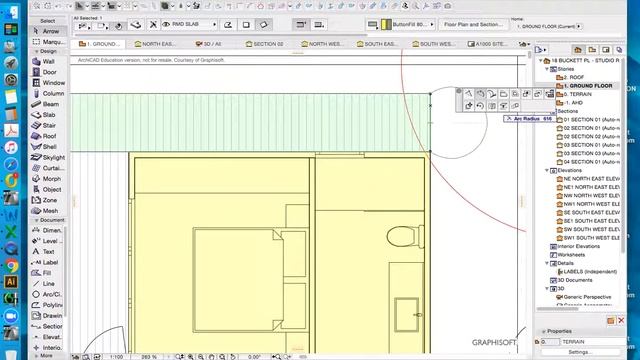The height and width of the screenshot is (360, 640).
Task: Open the RMD SLAB layer dropdown
Action: pyautogui.click(x=214, y=24)
